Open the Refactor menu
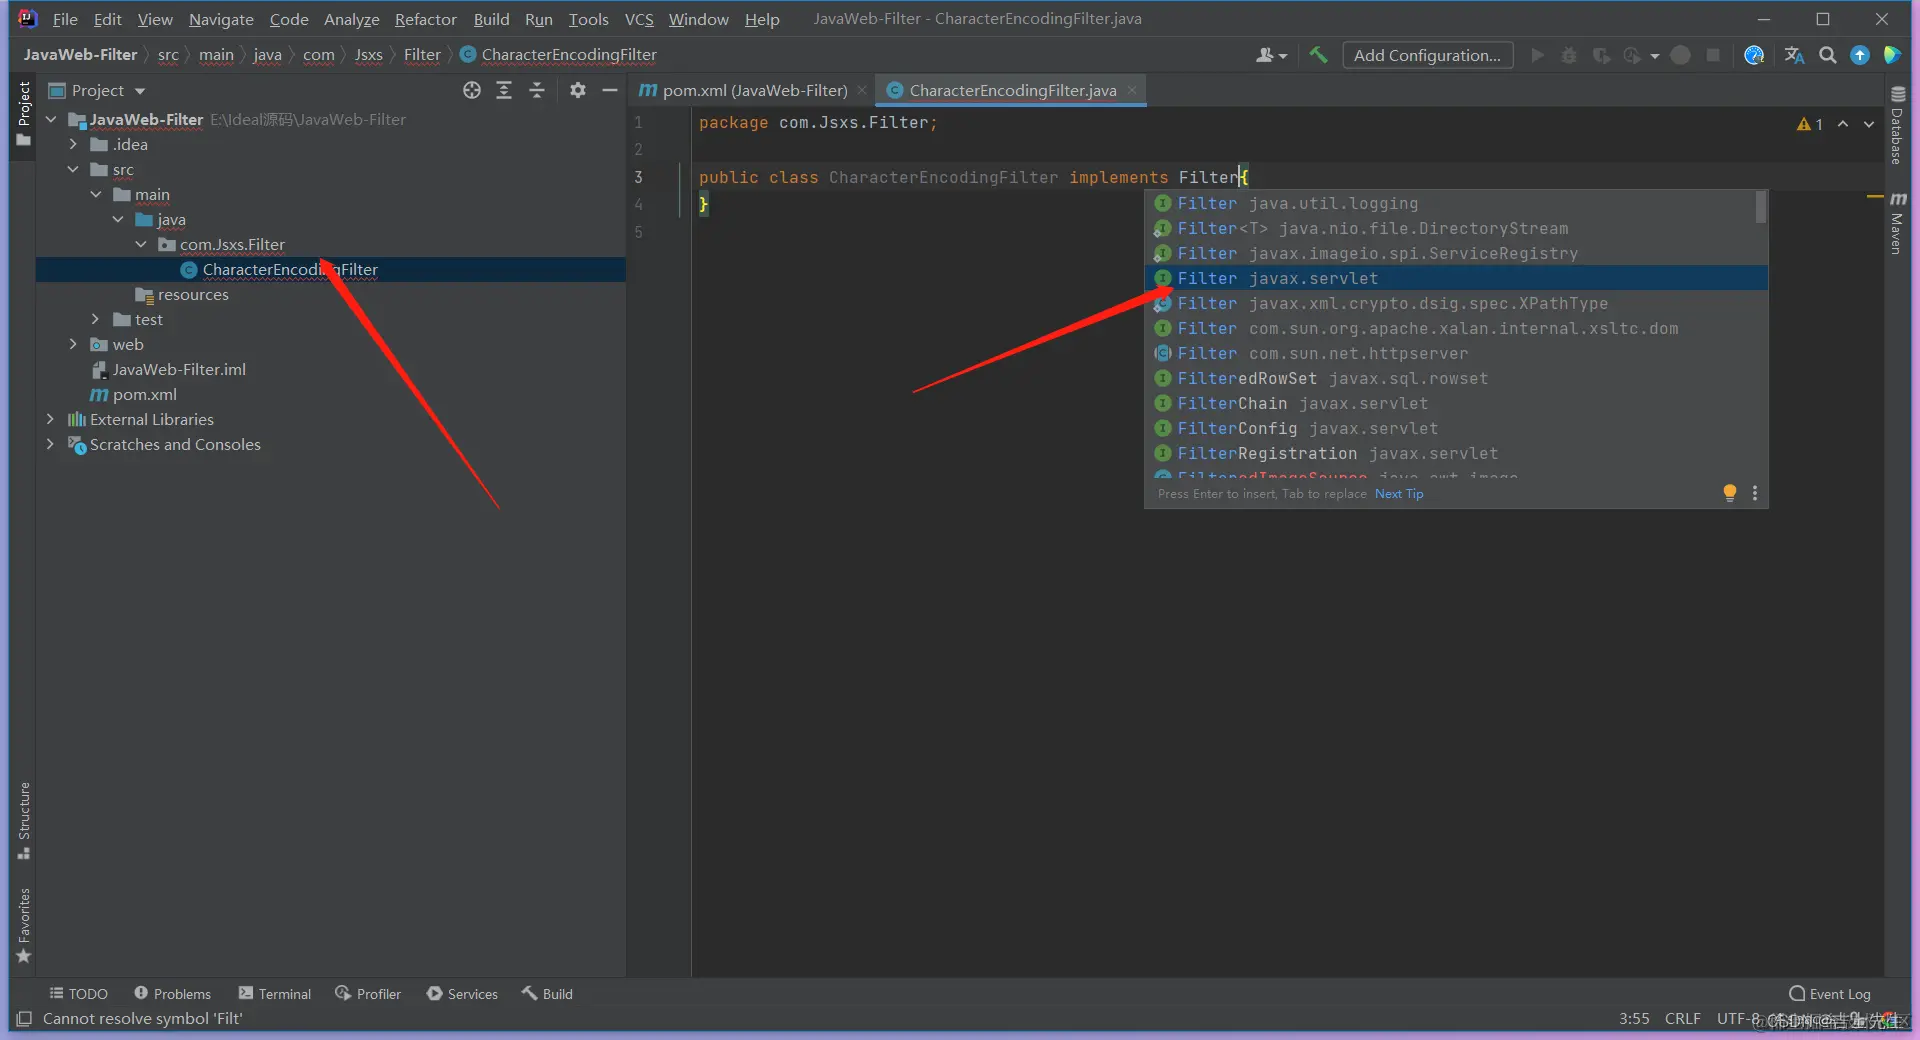Image resolution: width=1920 pixels, height=1040 pixels. pos(425,19)
